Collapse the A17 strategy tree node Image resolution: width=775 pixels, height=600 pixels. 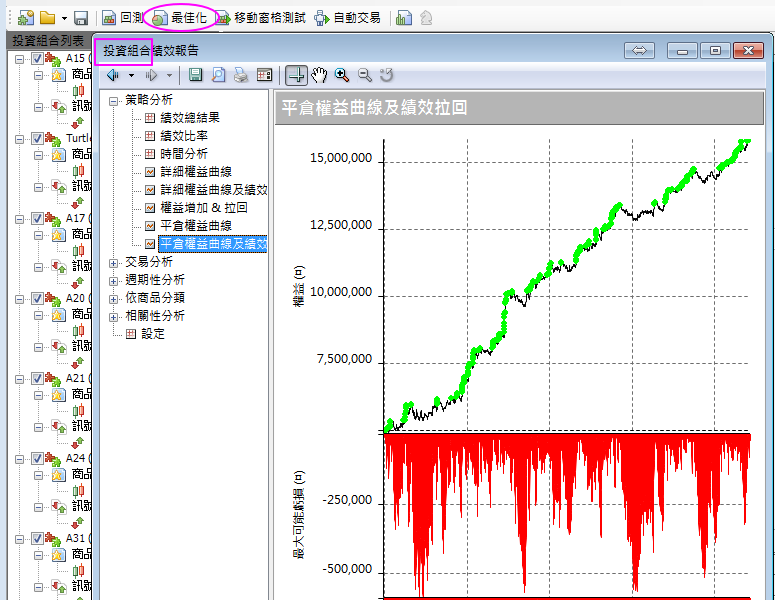click(x=19, y=219)
